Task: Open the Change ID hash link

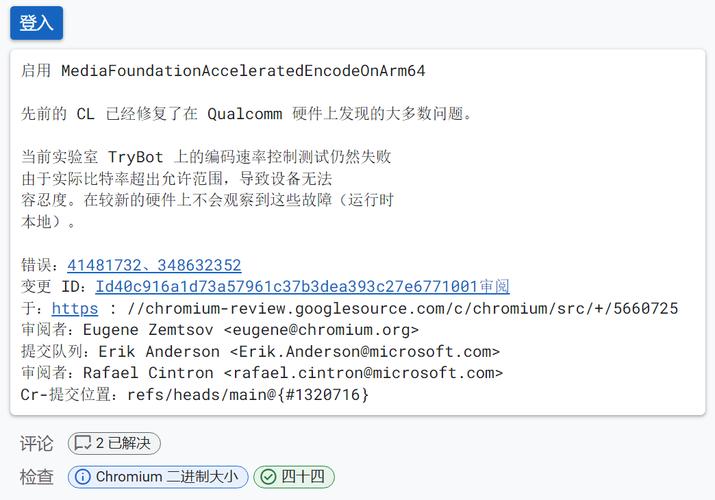Action: point(286,287)
